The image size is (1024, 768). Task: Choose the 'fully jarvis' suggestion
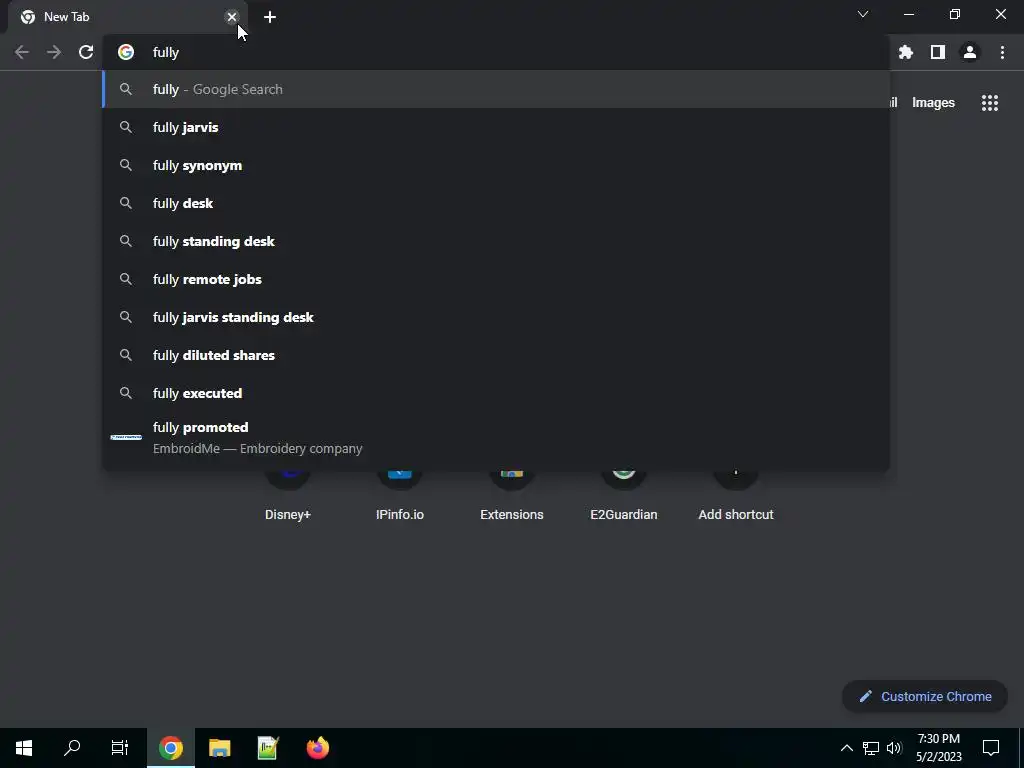tap(496, 127)
